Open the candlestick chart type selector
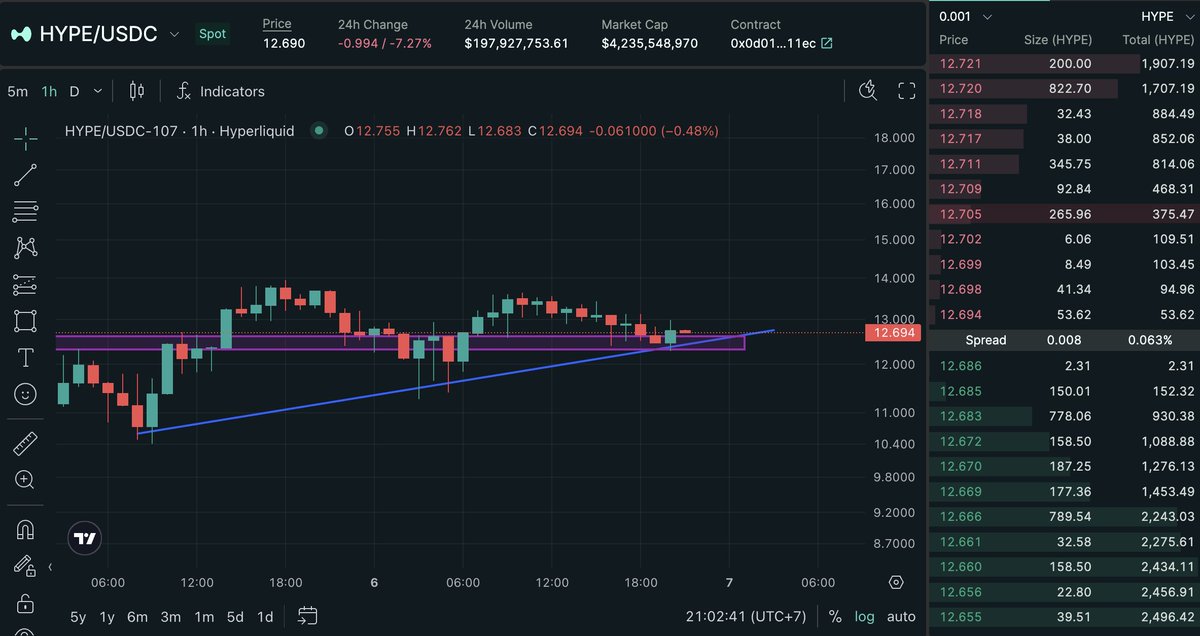The image size is (1200, 636). coord(137,91)
